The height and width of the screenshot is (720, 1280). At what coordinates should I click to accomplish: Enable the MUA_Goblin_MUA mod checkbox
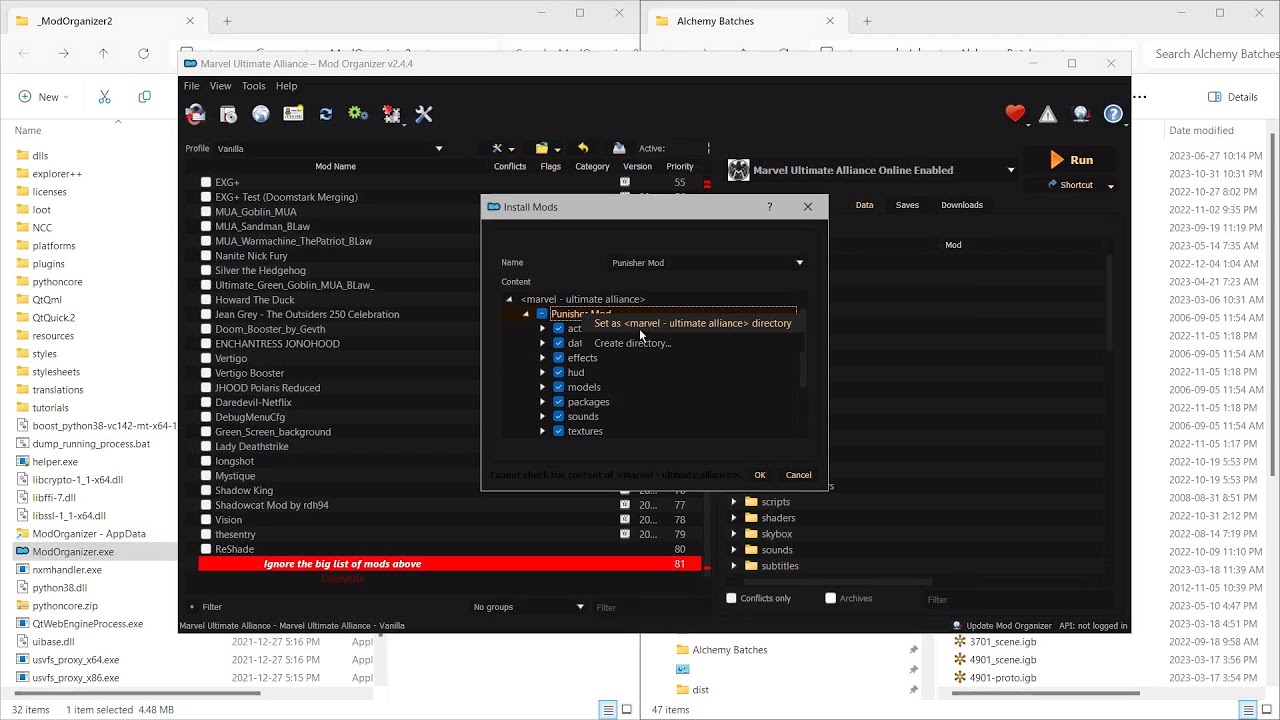coord(206,212)
